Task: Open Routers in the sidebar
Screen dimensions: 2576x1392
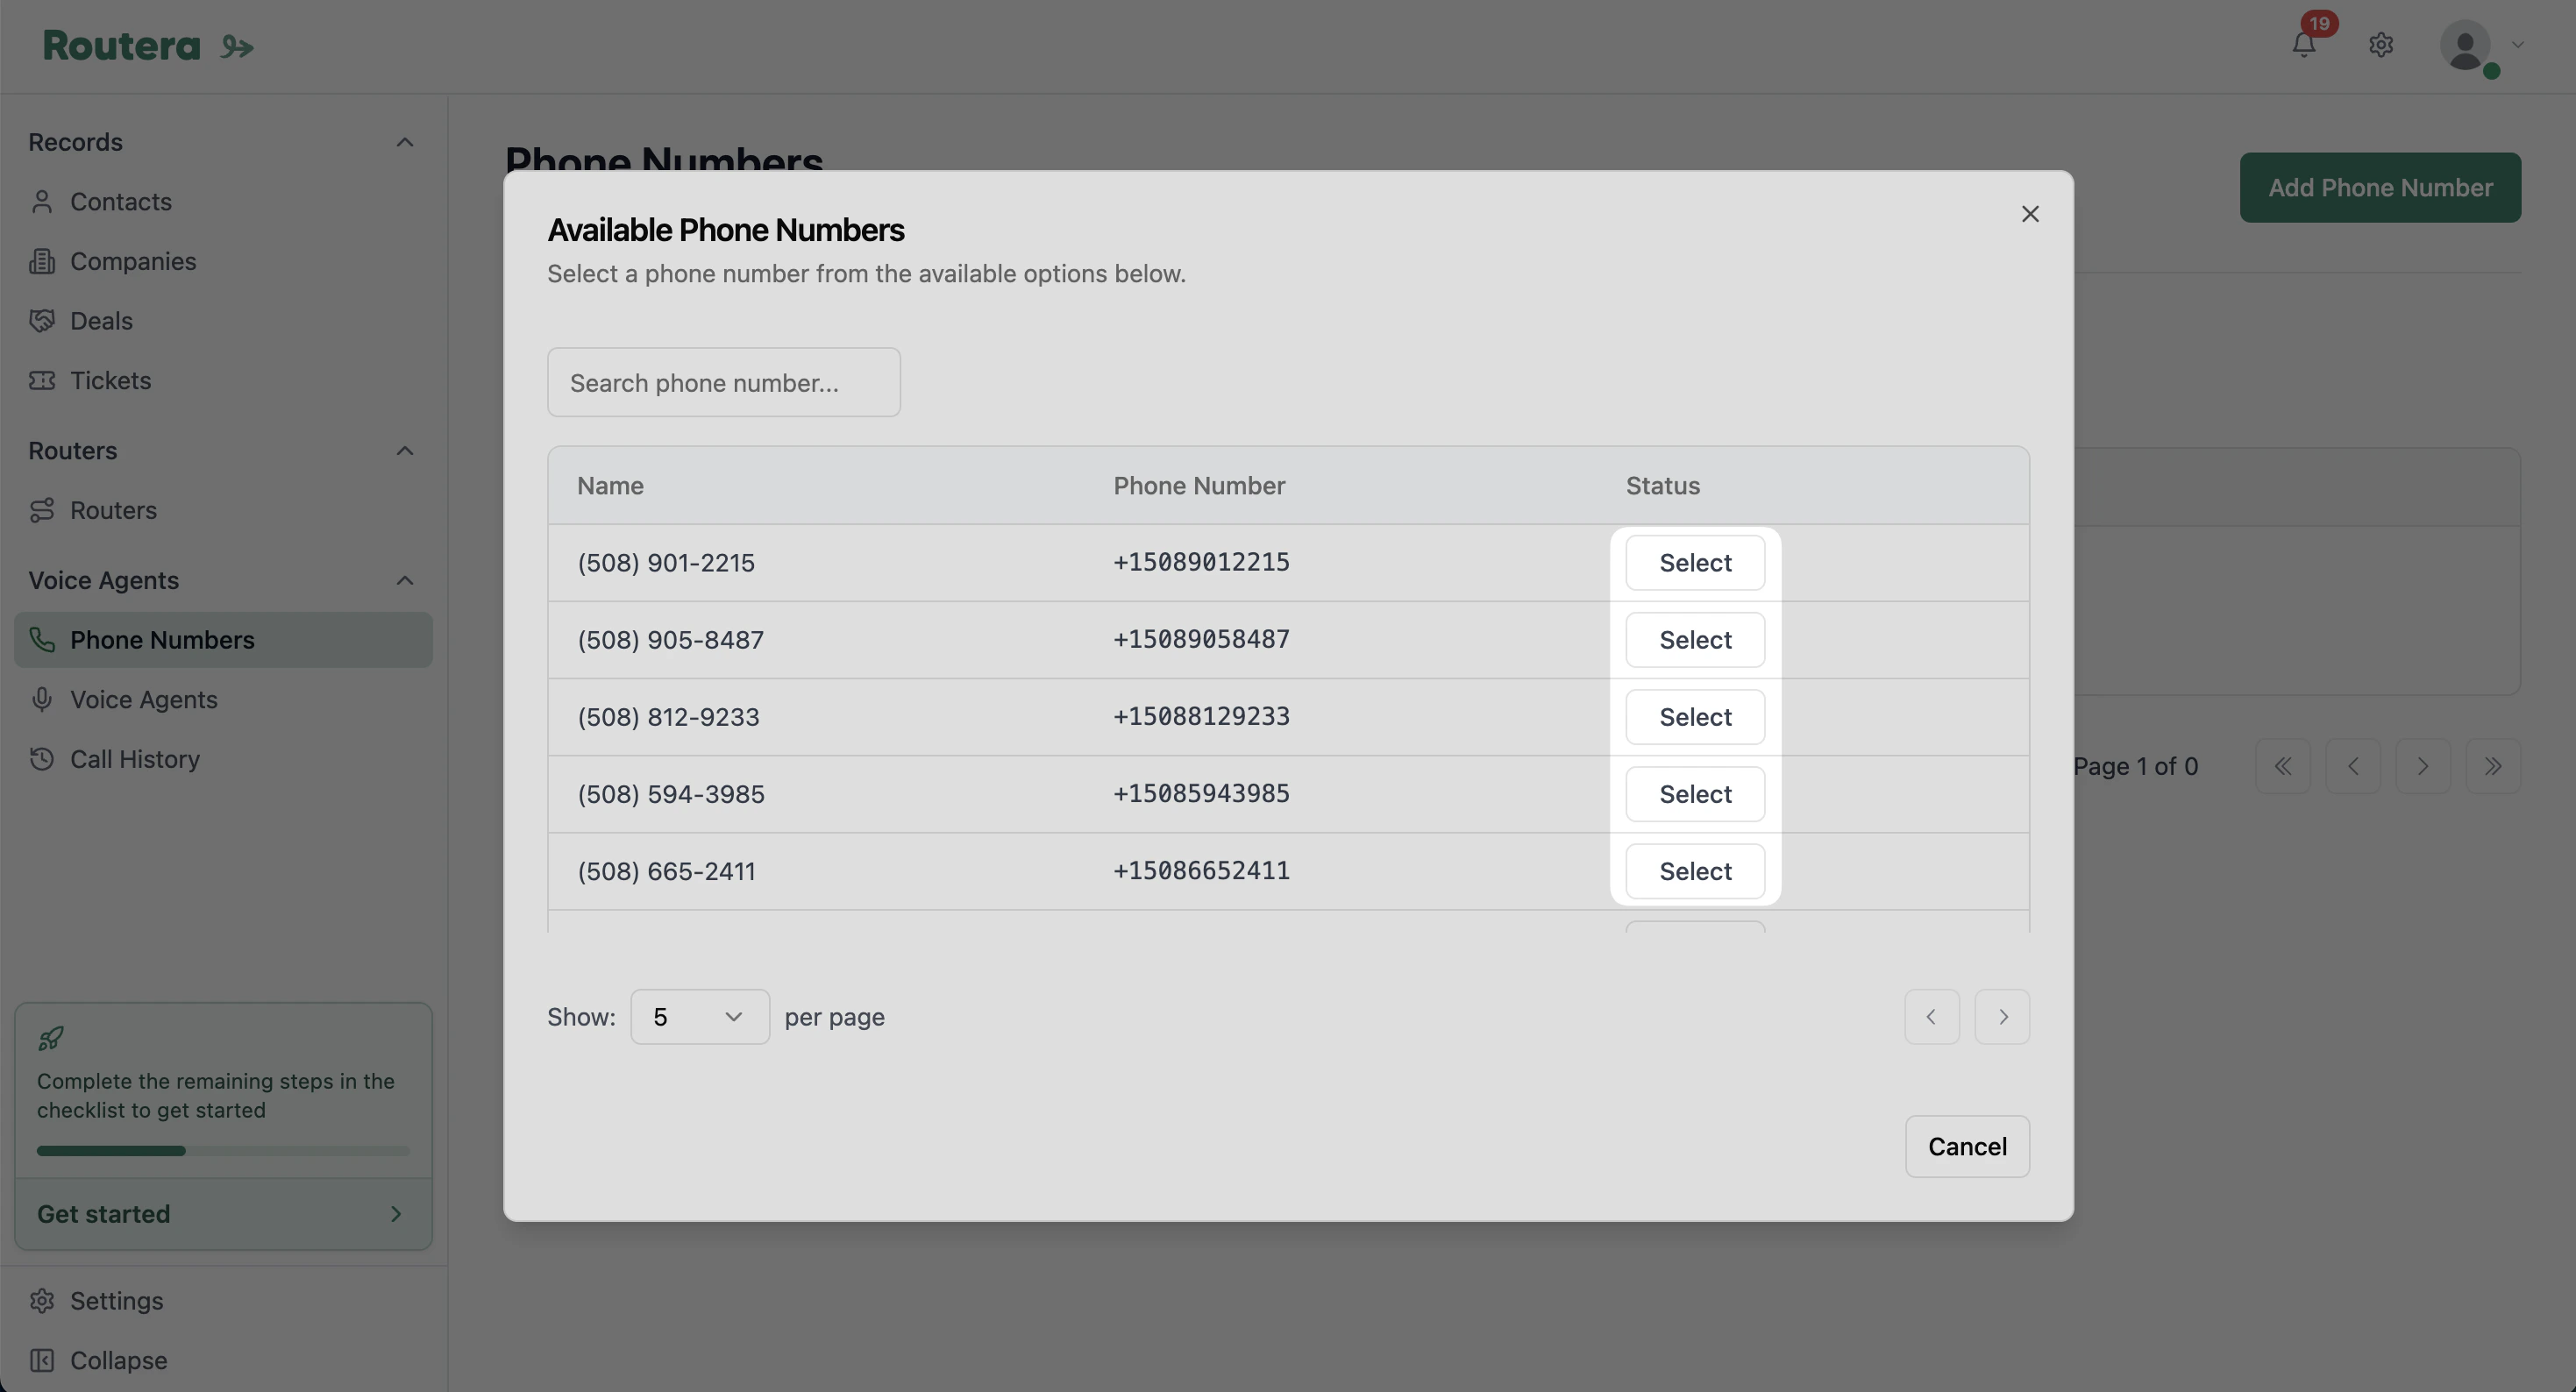Action: [x=223, y=511]
